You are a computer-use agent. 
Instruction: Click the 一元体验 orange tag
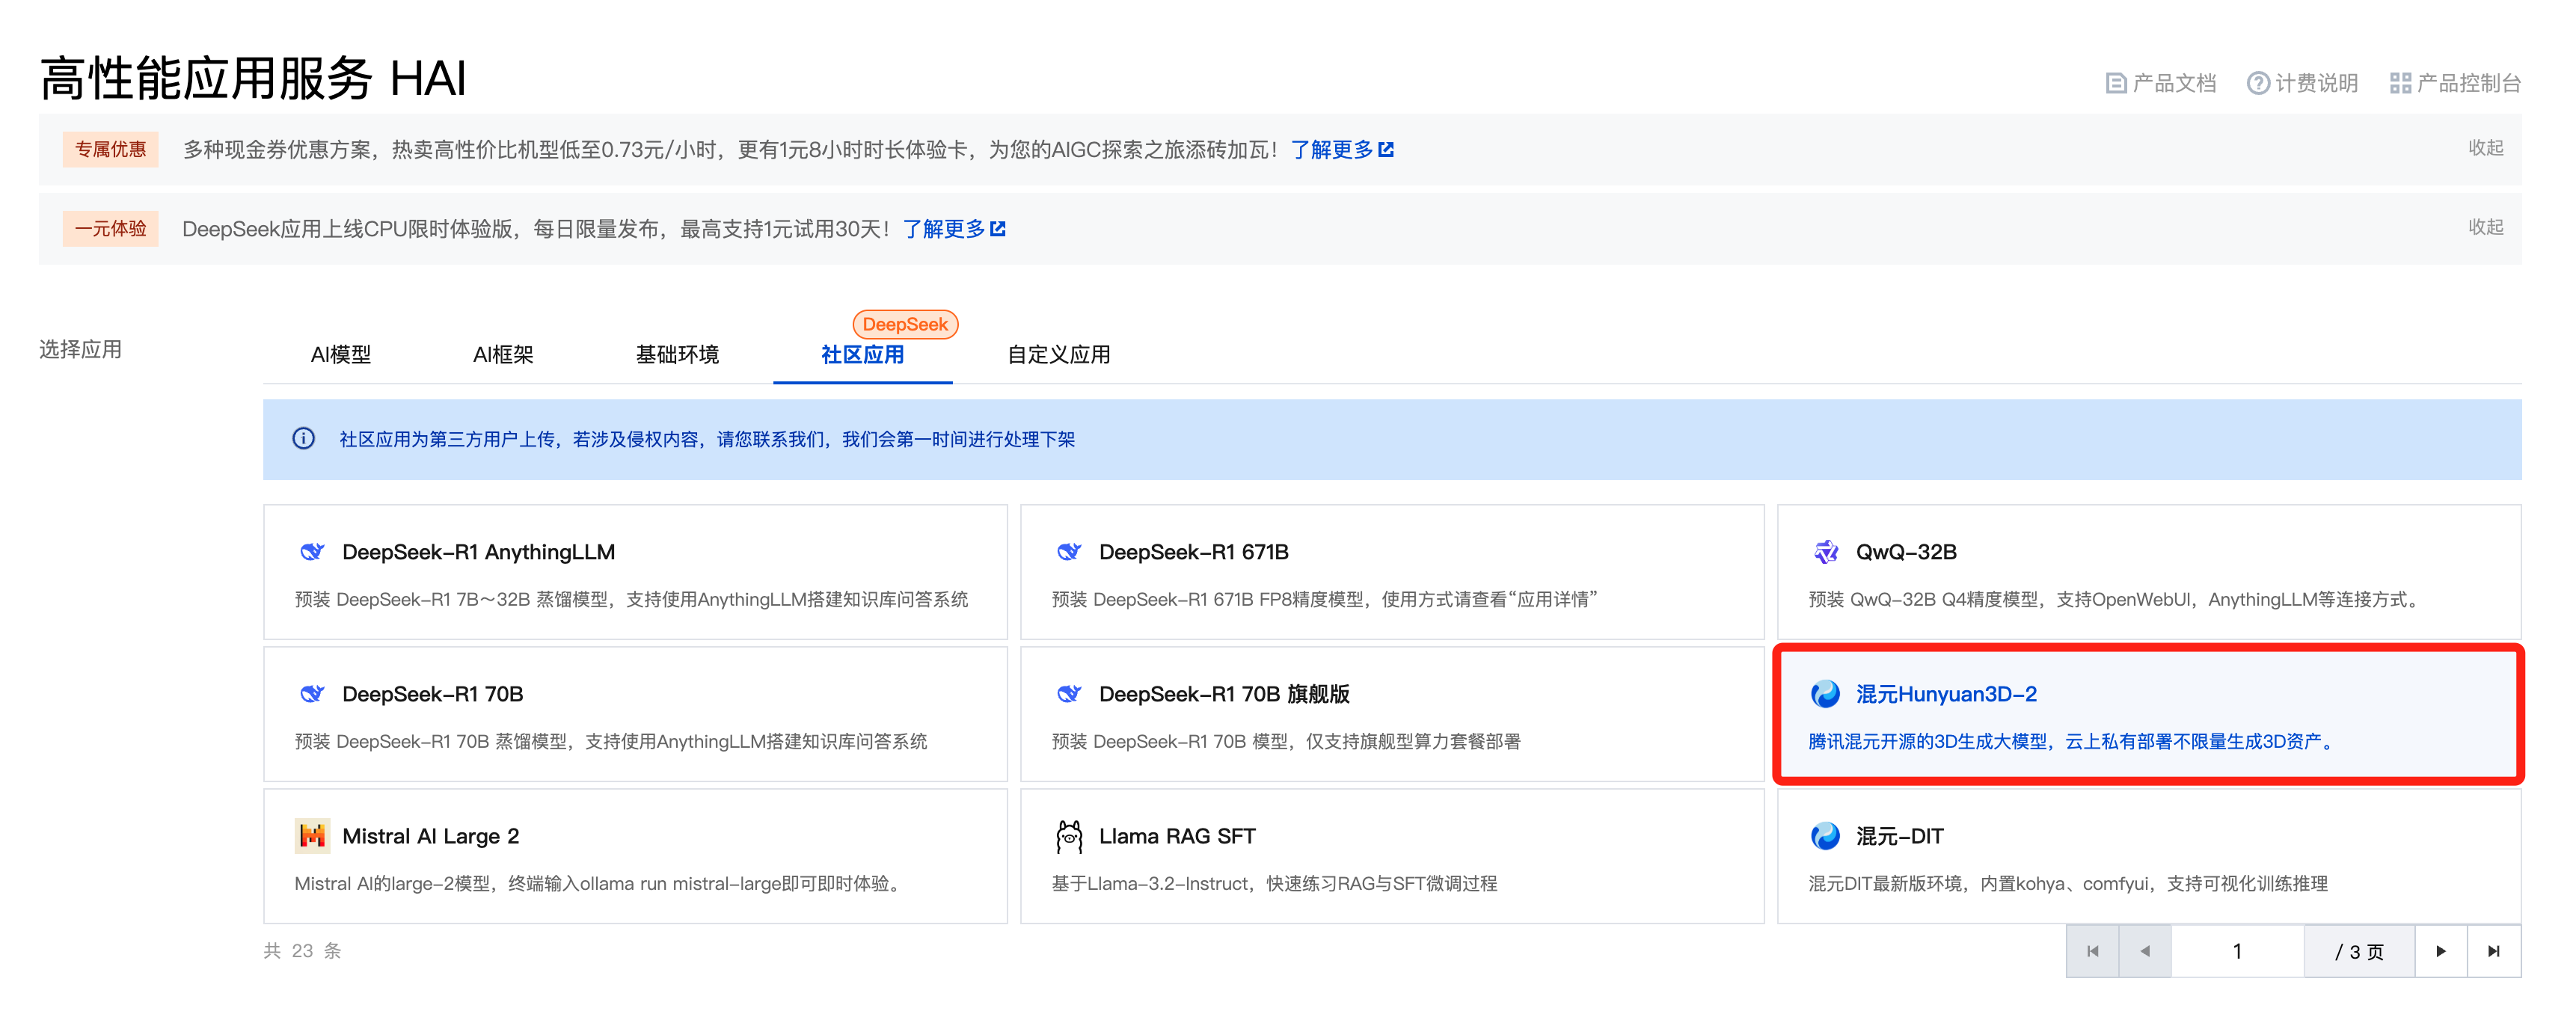110,228
